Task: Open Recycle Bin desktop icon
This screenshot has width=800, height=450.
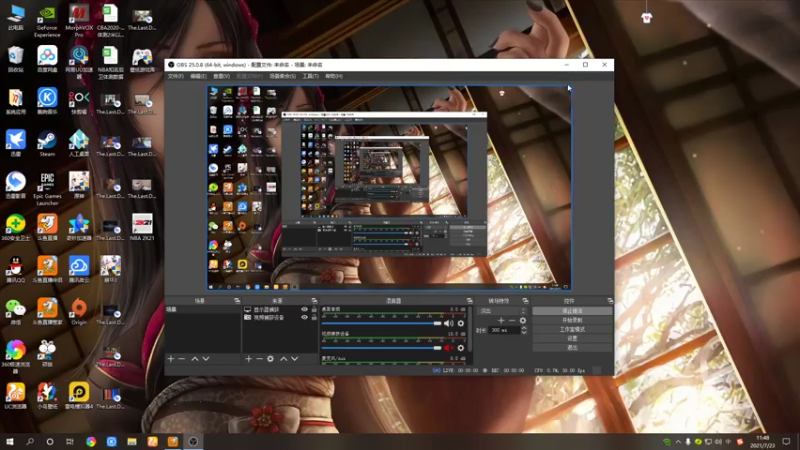Action: (15, 59)
